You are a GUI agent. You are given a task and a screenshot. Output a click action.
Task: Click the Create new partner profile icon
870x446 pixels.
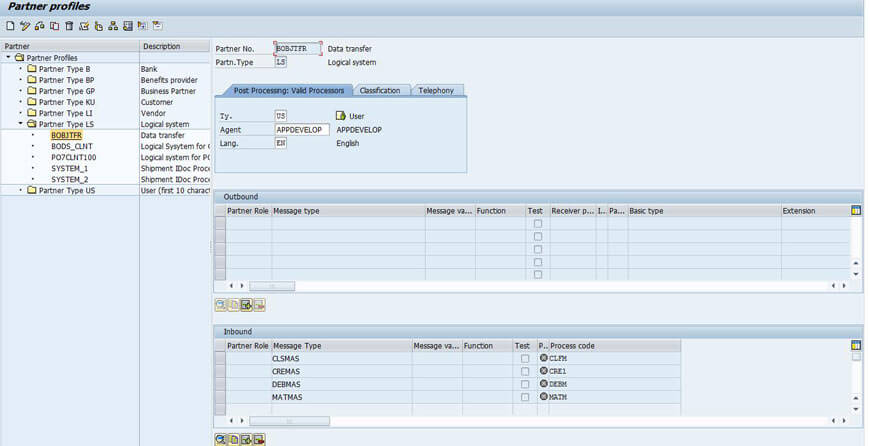(x=10, y=26)
